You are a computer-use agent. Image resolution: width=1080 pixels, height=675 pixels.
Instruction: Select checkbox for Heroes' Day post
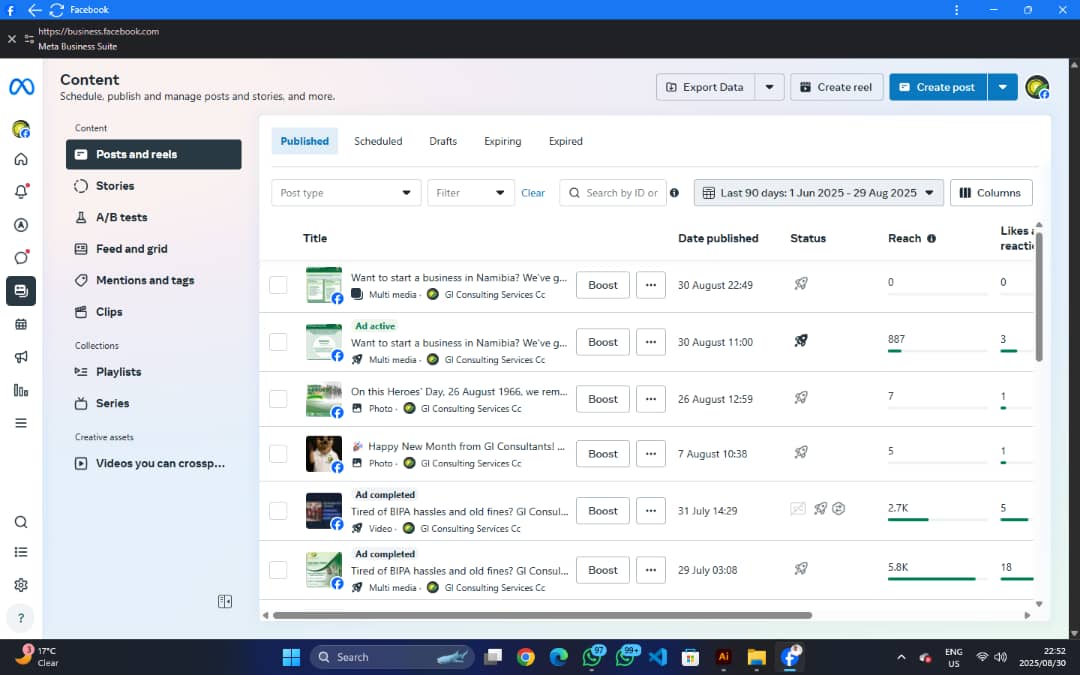(278, 399)
